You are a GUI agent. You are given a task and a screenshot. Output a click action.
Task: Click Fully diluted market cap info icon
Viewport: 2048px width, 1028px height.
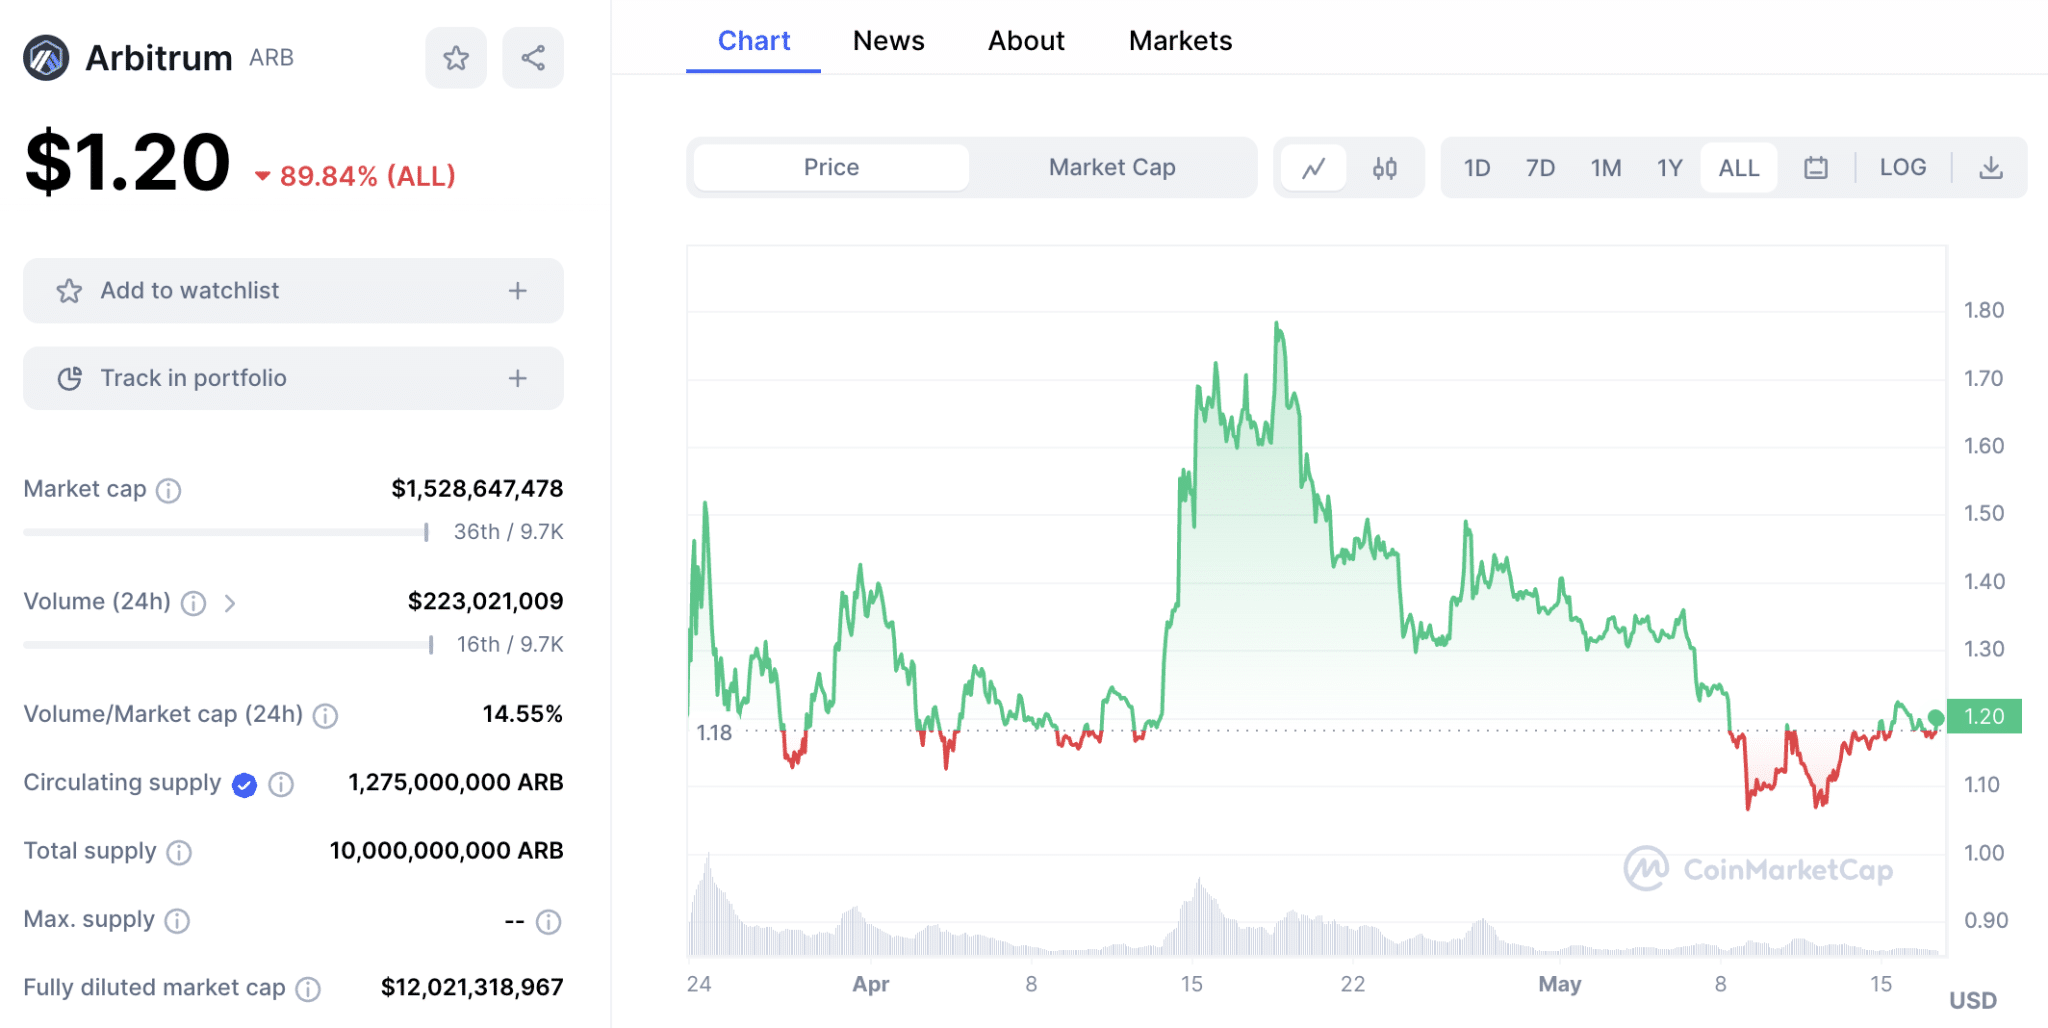pos(308,989)
